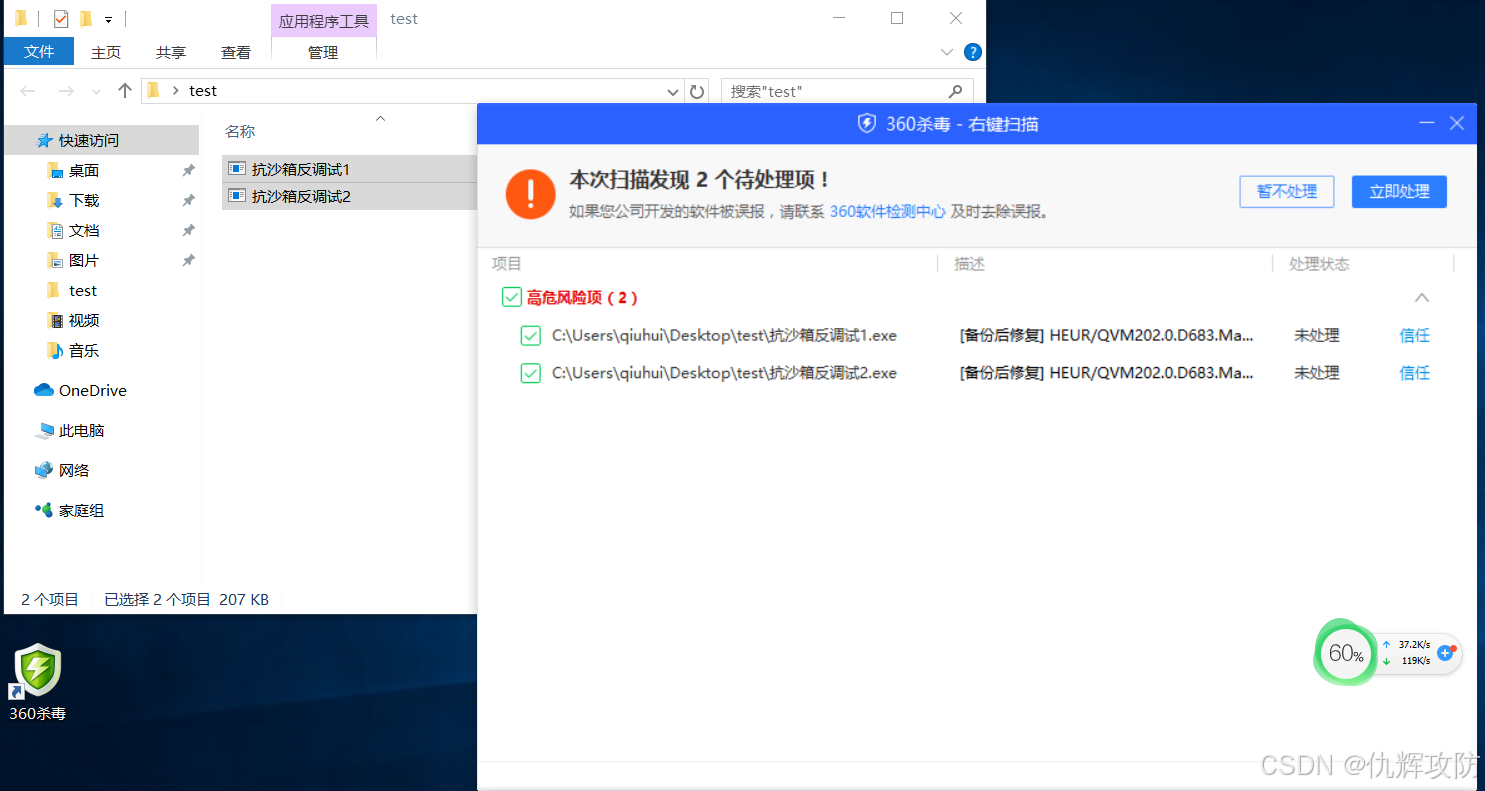
Task: Select 下载 in the navigation pane
Action: (84, 201)
